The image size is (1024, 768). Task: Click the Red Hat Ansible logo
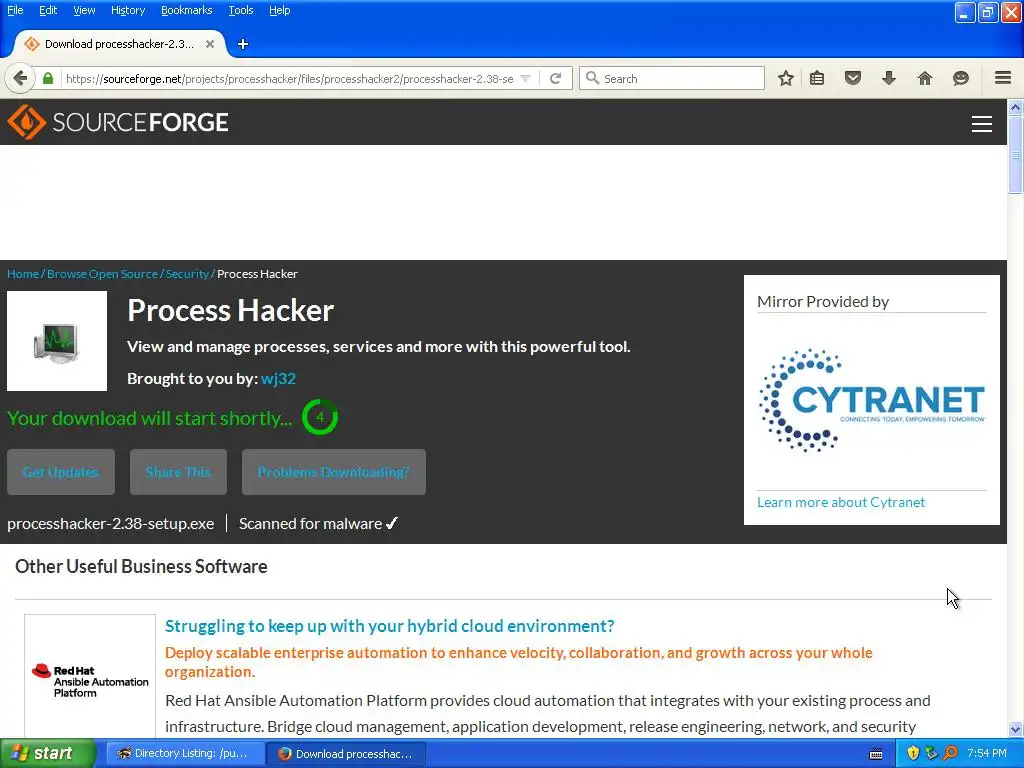click(90, 681)
